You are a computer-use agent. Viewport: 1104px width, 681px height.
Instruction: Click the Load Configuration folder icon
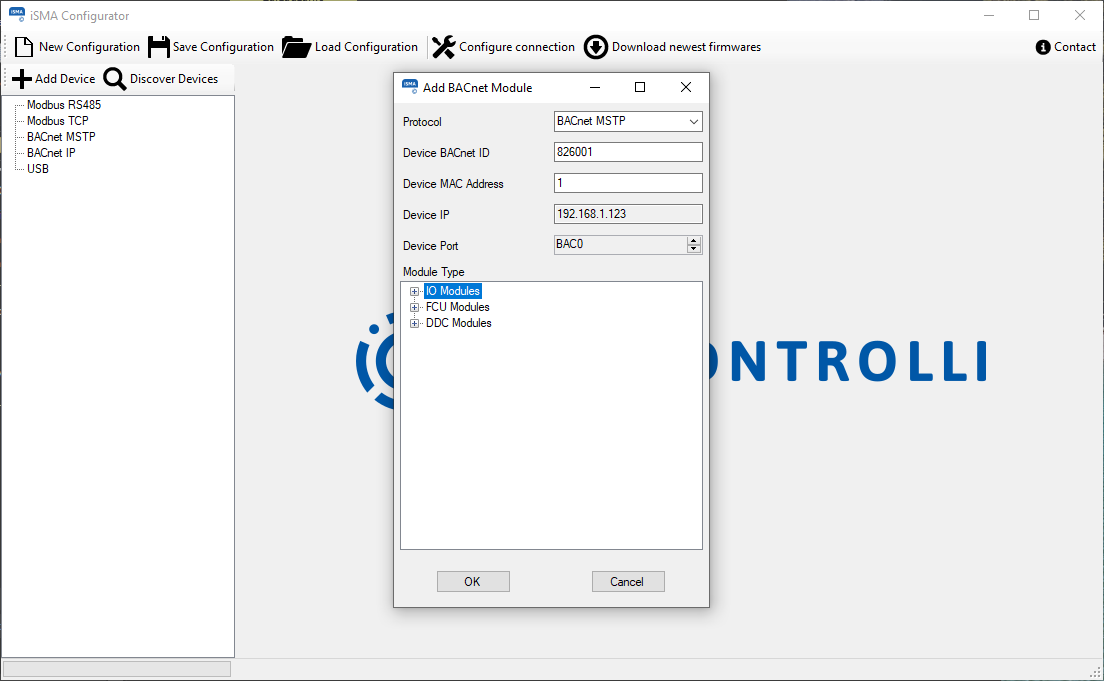(x=296, y=47)
